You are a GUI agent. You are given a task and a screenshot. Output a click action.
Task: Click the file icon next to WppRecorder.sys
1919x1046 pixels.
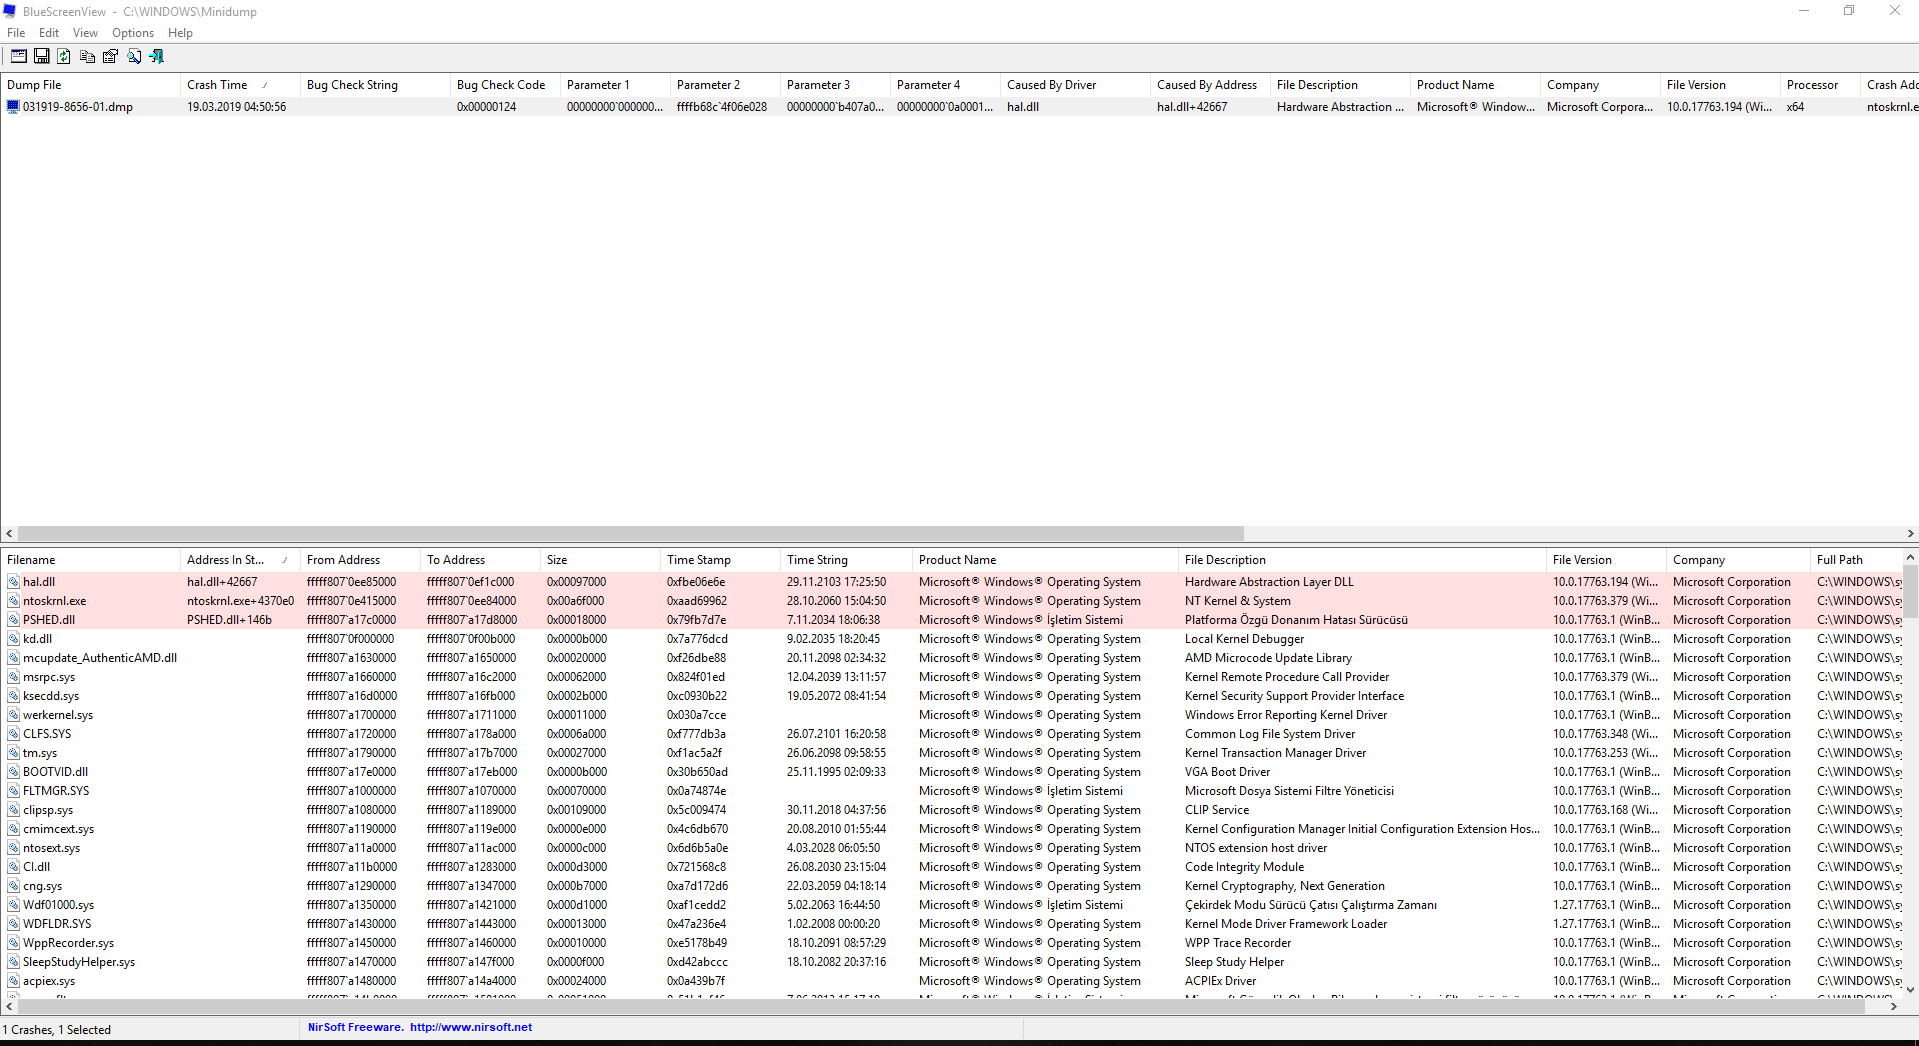(x=14, y=943)
